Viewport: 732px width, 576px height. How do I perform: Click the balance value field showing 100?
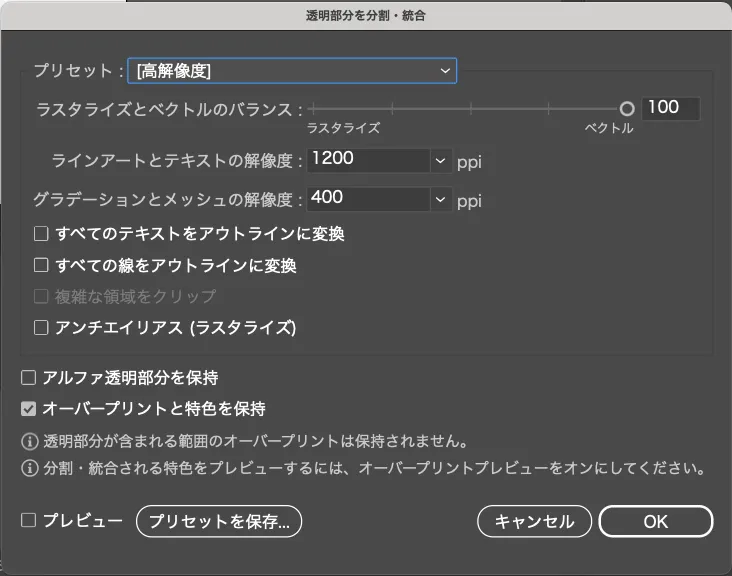pos(670,108)
